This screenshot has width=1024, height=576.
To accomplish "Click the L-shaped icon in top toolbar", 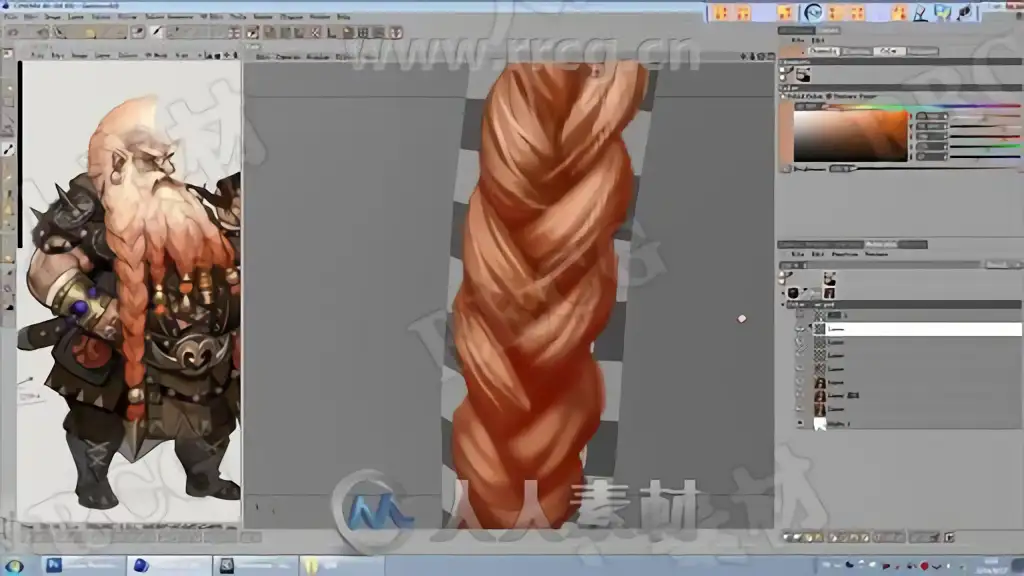I will (332, 32).
